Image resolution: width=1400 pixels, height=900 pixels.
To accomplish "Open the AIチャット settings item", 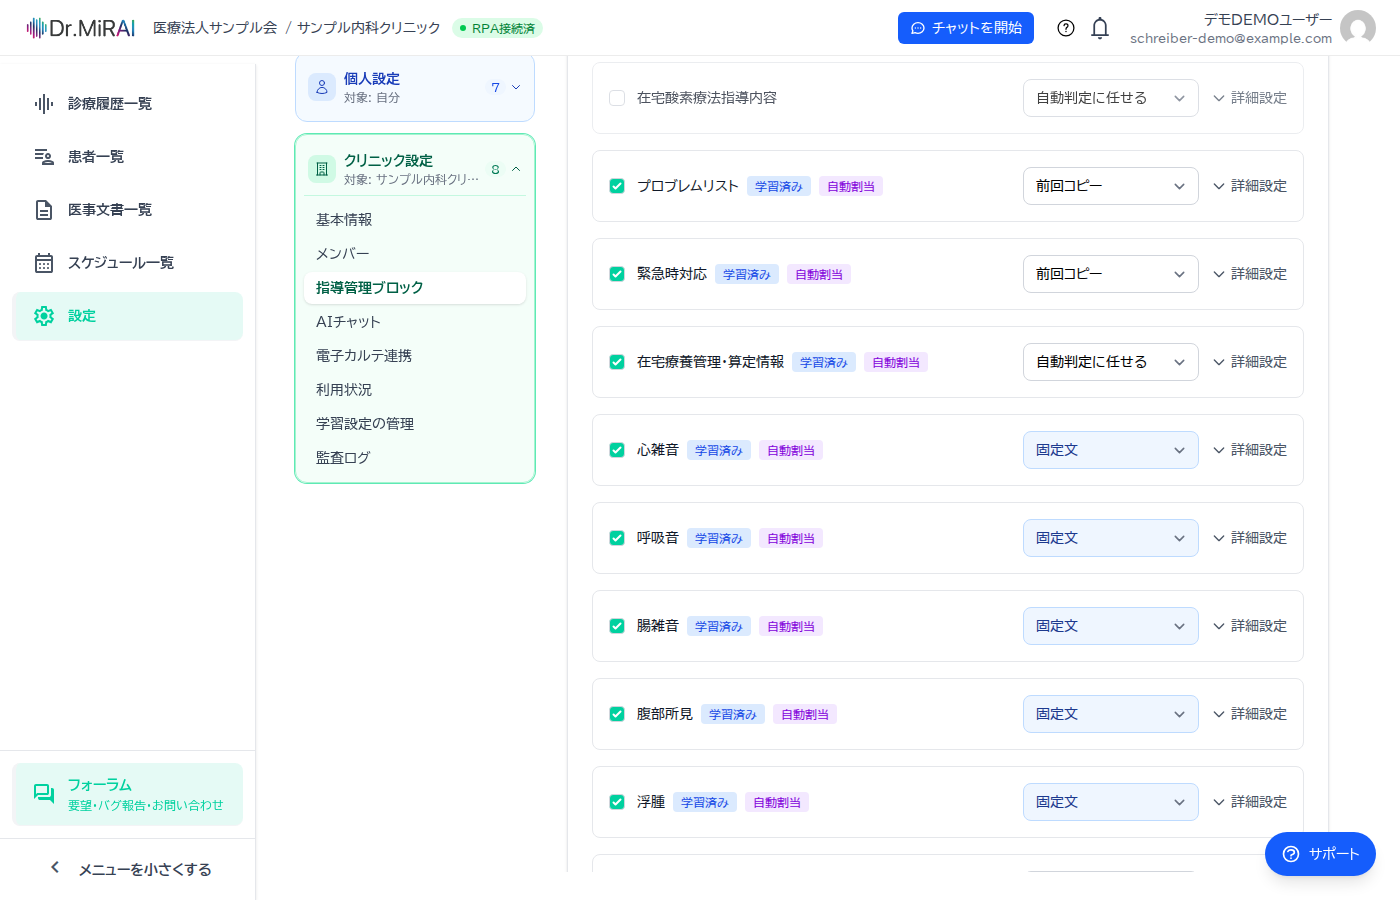I will coord(414,322).
